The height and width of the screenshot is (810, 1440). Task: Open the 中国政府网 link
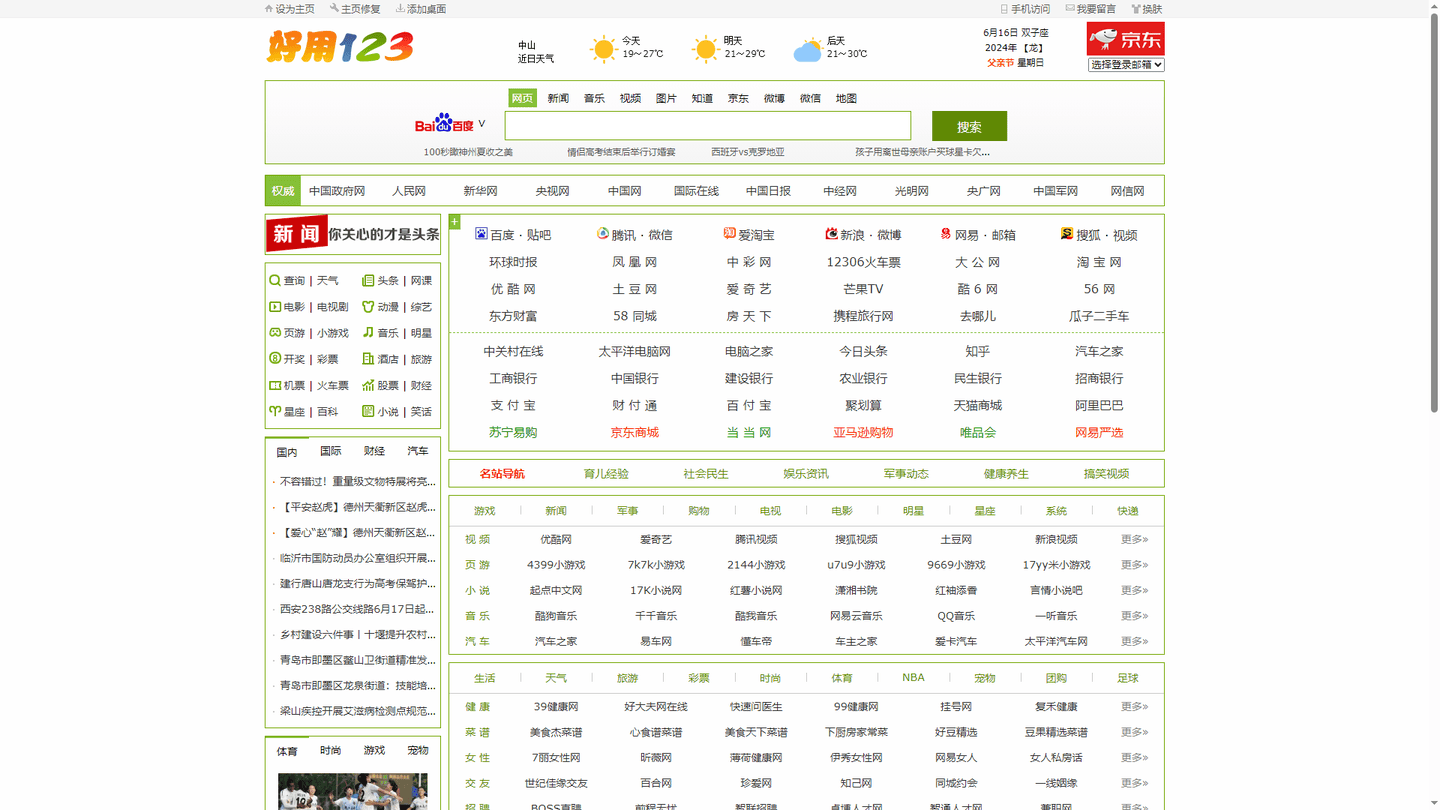(x=337, y=191)
